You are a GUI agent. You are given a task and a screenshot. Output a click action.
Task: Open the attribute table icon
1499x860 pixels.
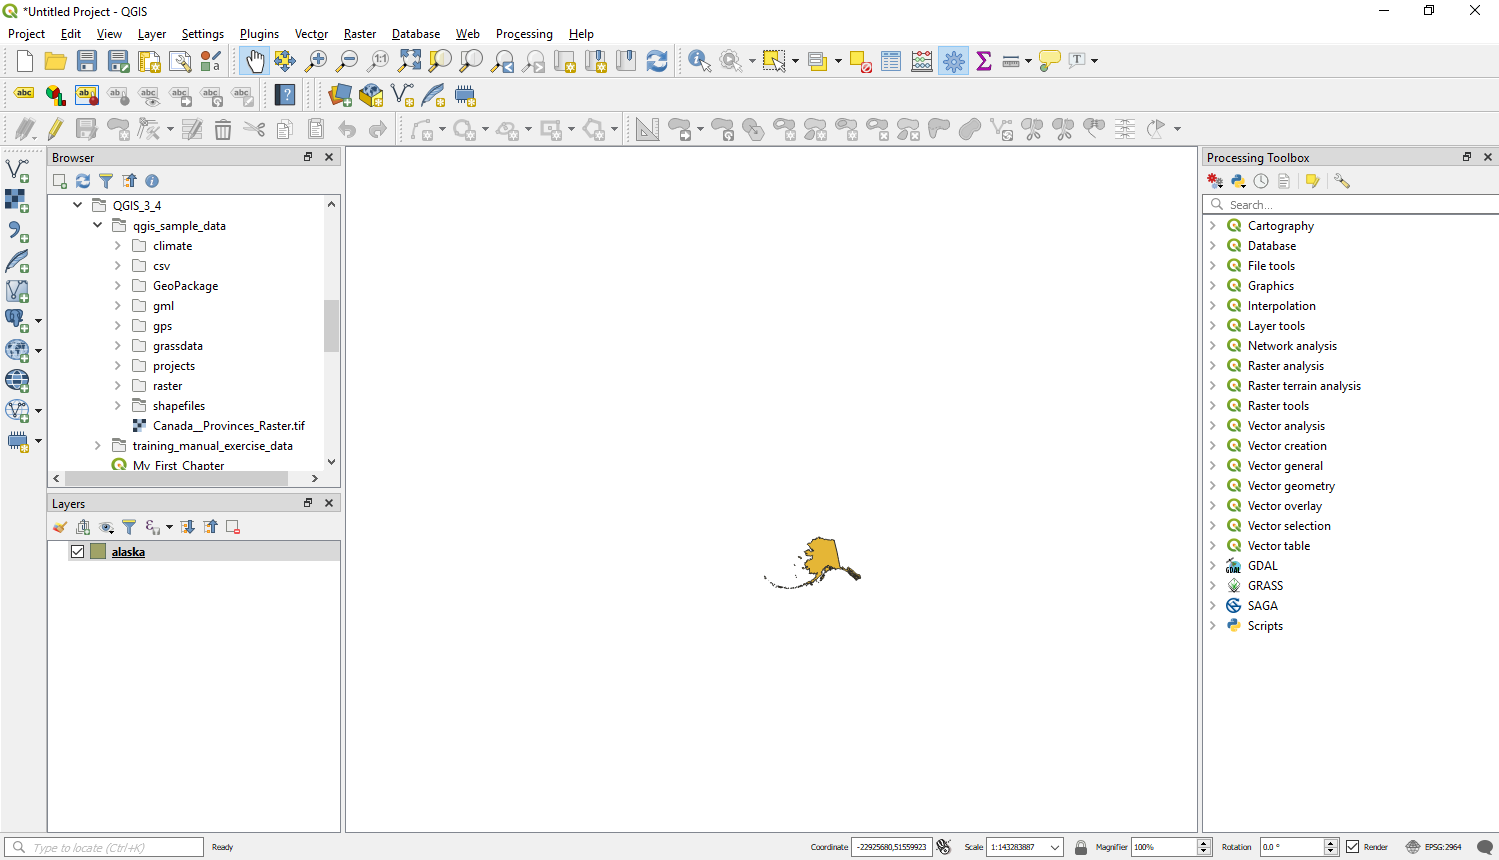pyautogui.click(x=891, y=62)
